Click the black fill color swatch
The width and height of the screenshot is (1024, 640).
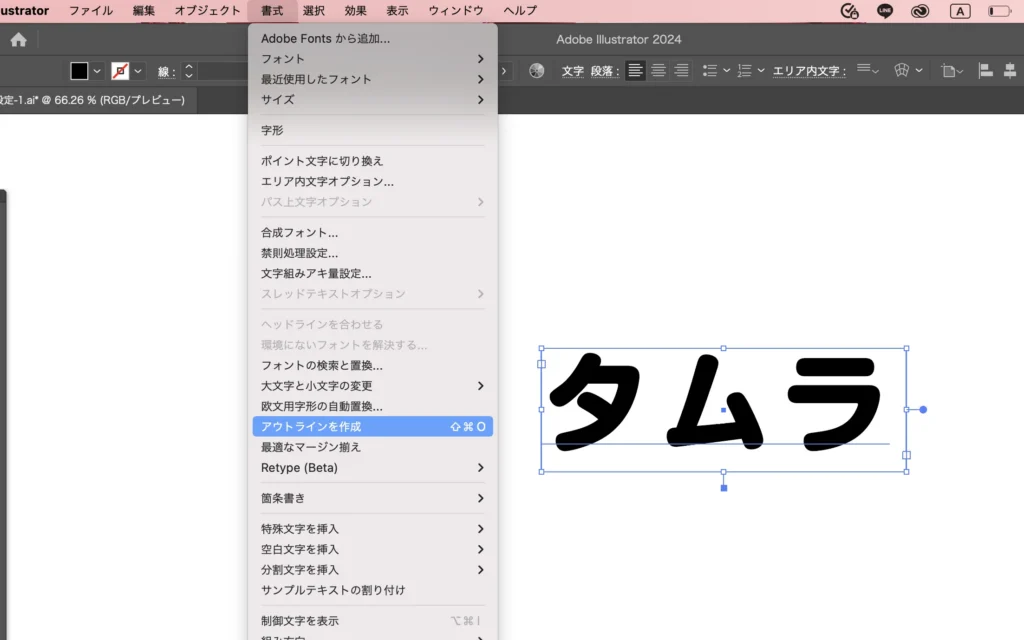[79, 71]
